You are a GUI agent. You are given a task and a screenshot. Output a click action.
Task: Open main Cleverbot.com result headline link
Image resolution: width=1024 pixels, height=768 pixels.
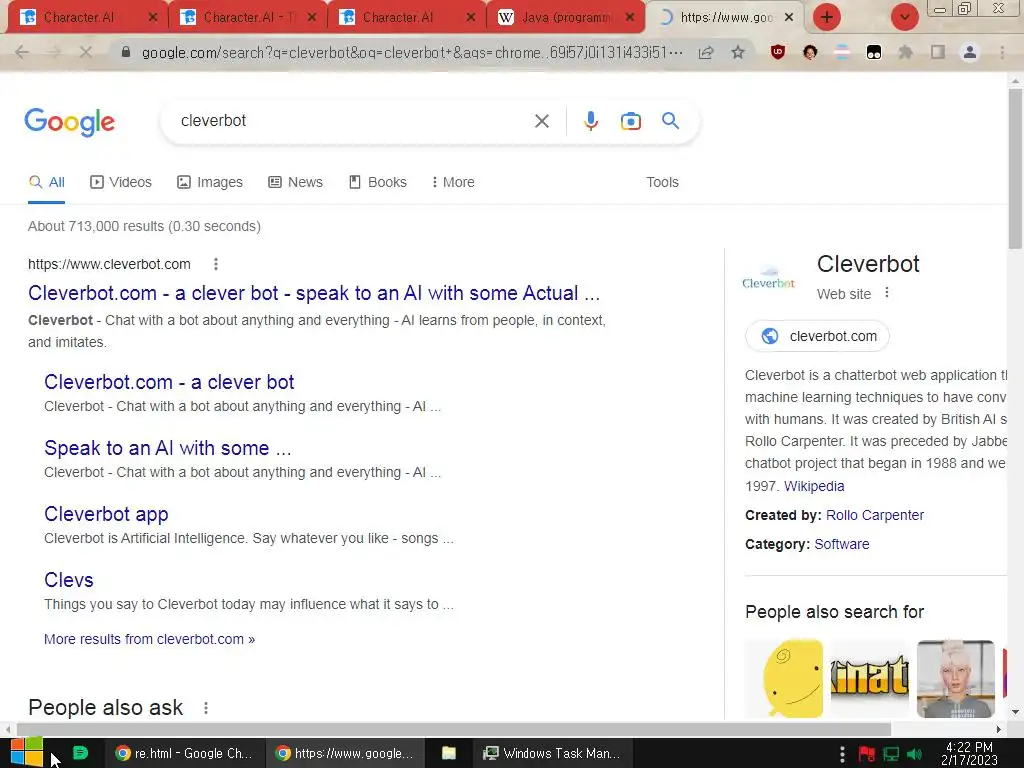click(x=314, y=293)
